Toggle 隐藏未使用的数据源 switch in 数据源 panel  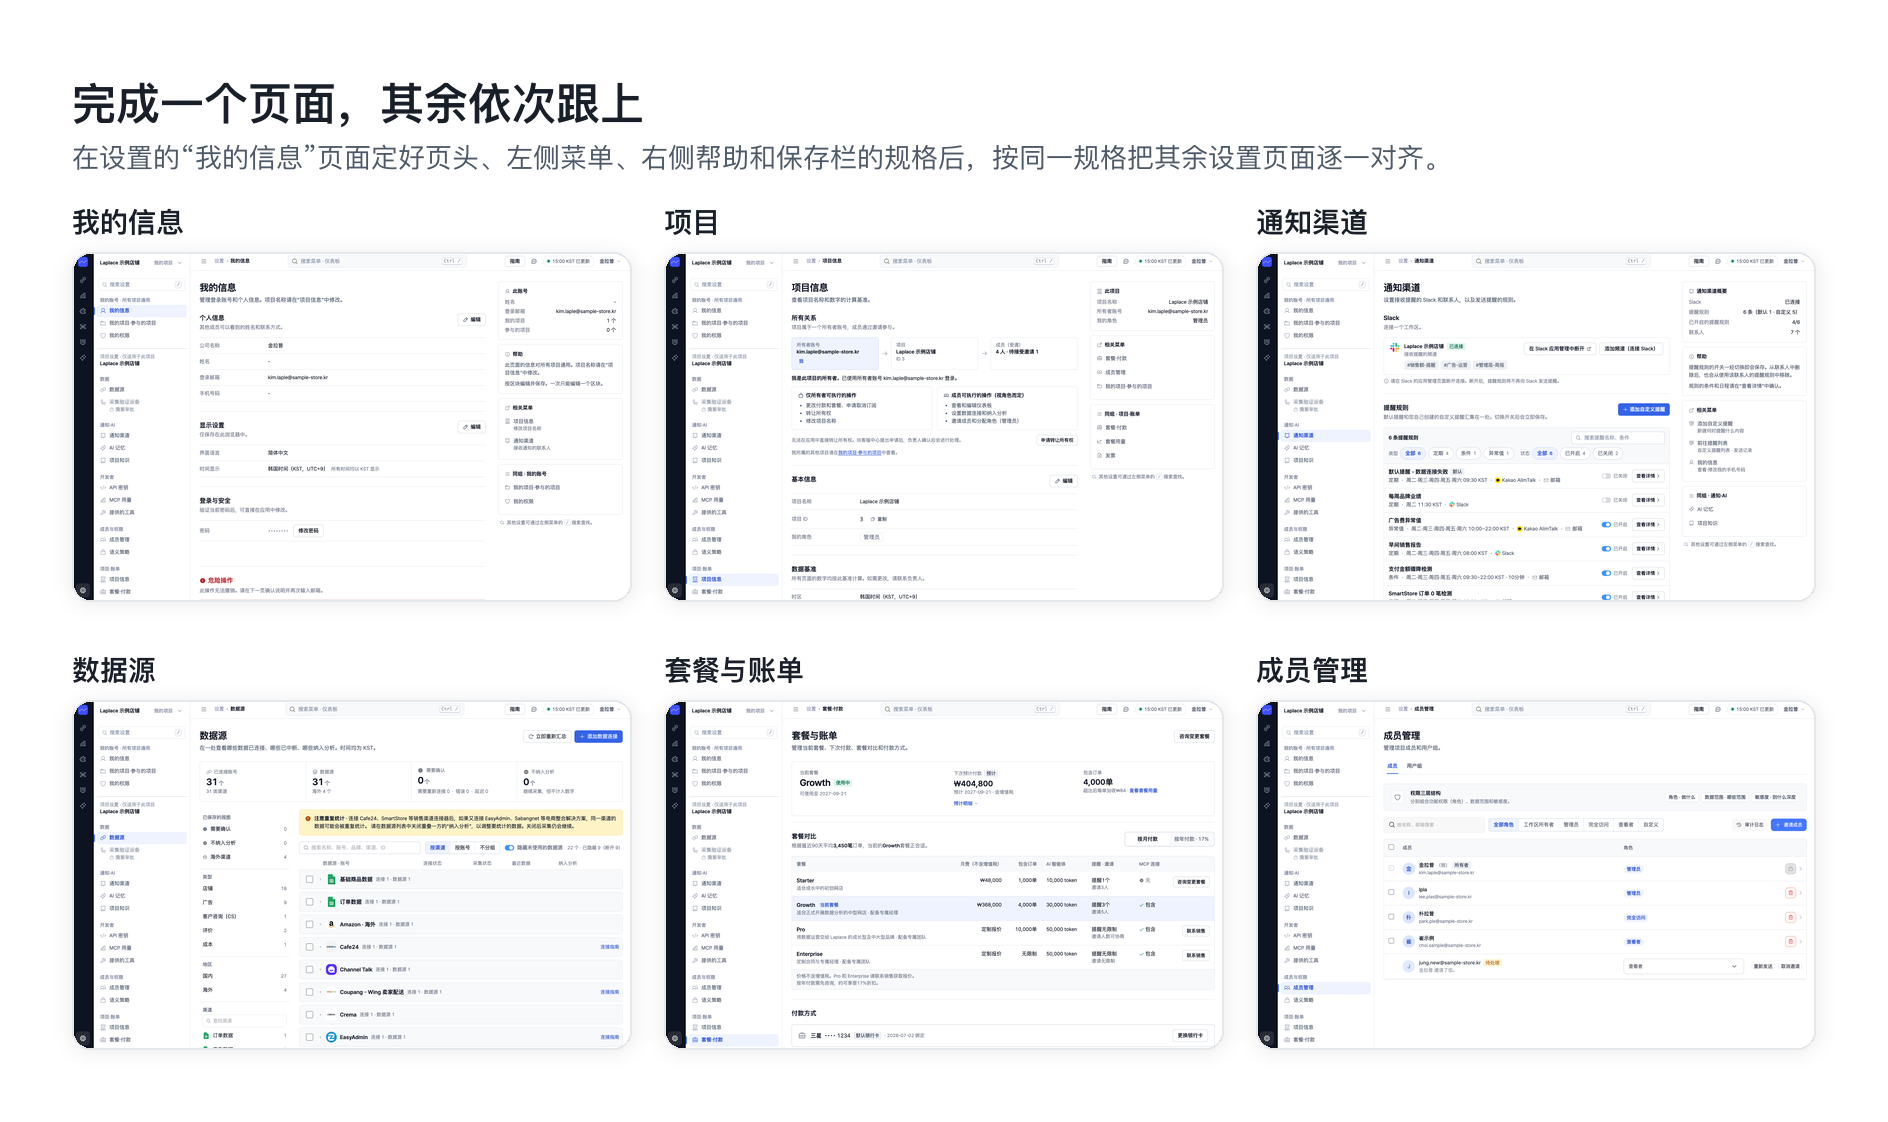tap(510, 847)
